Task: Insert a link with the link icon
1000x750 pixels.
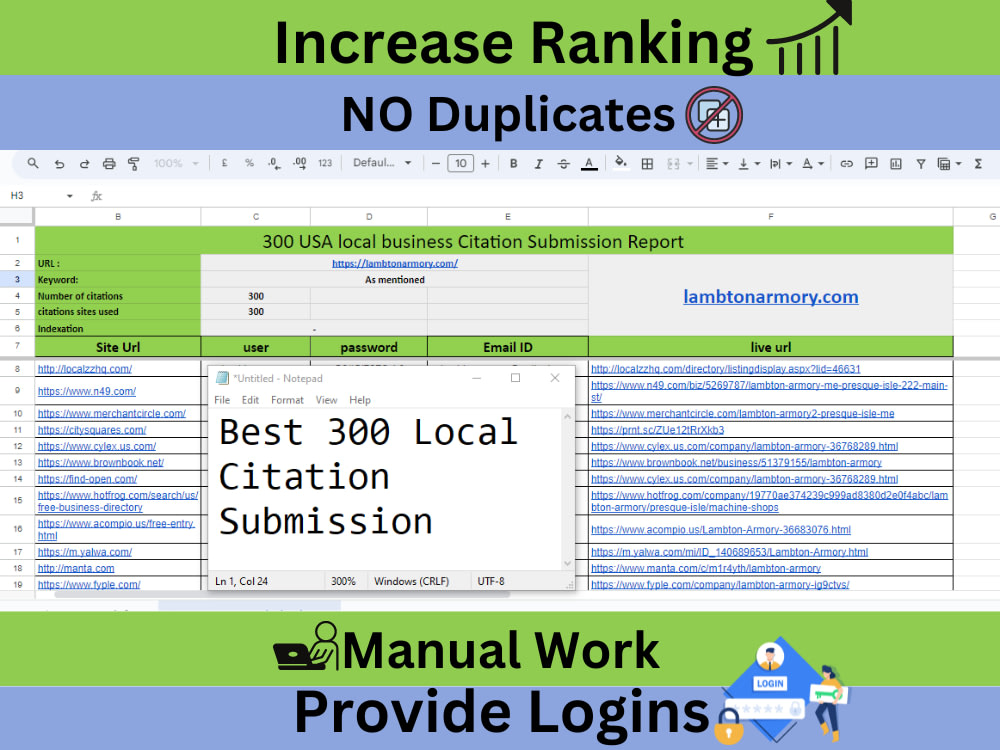Action: coord(846,164)
